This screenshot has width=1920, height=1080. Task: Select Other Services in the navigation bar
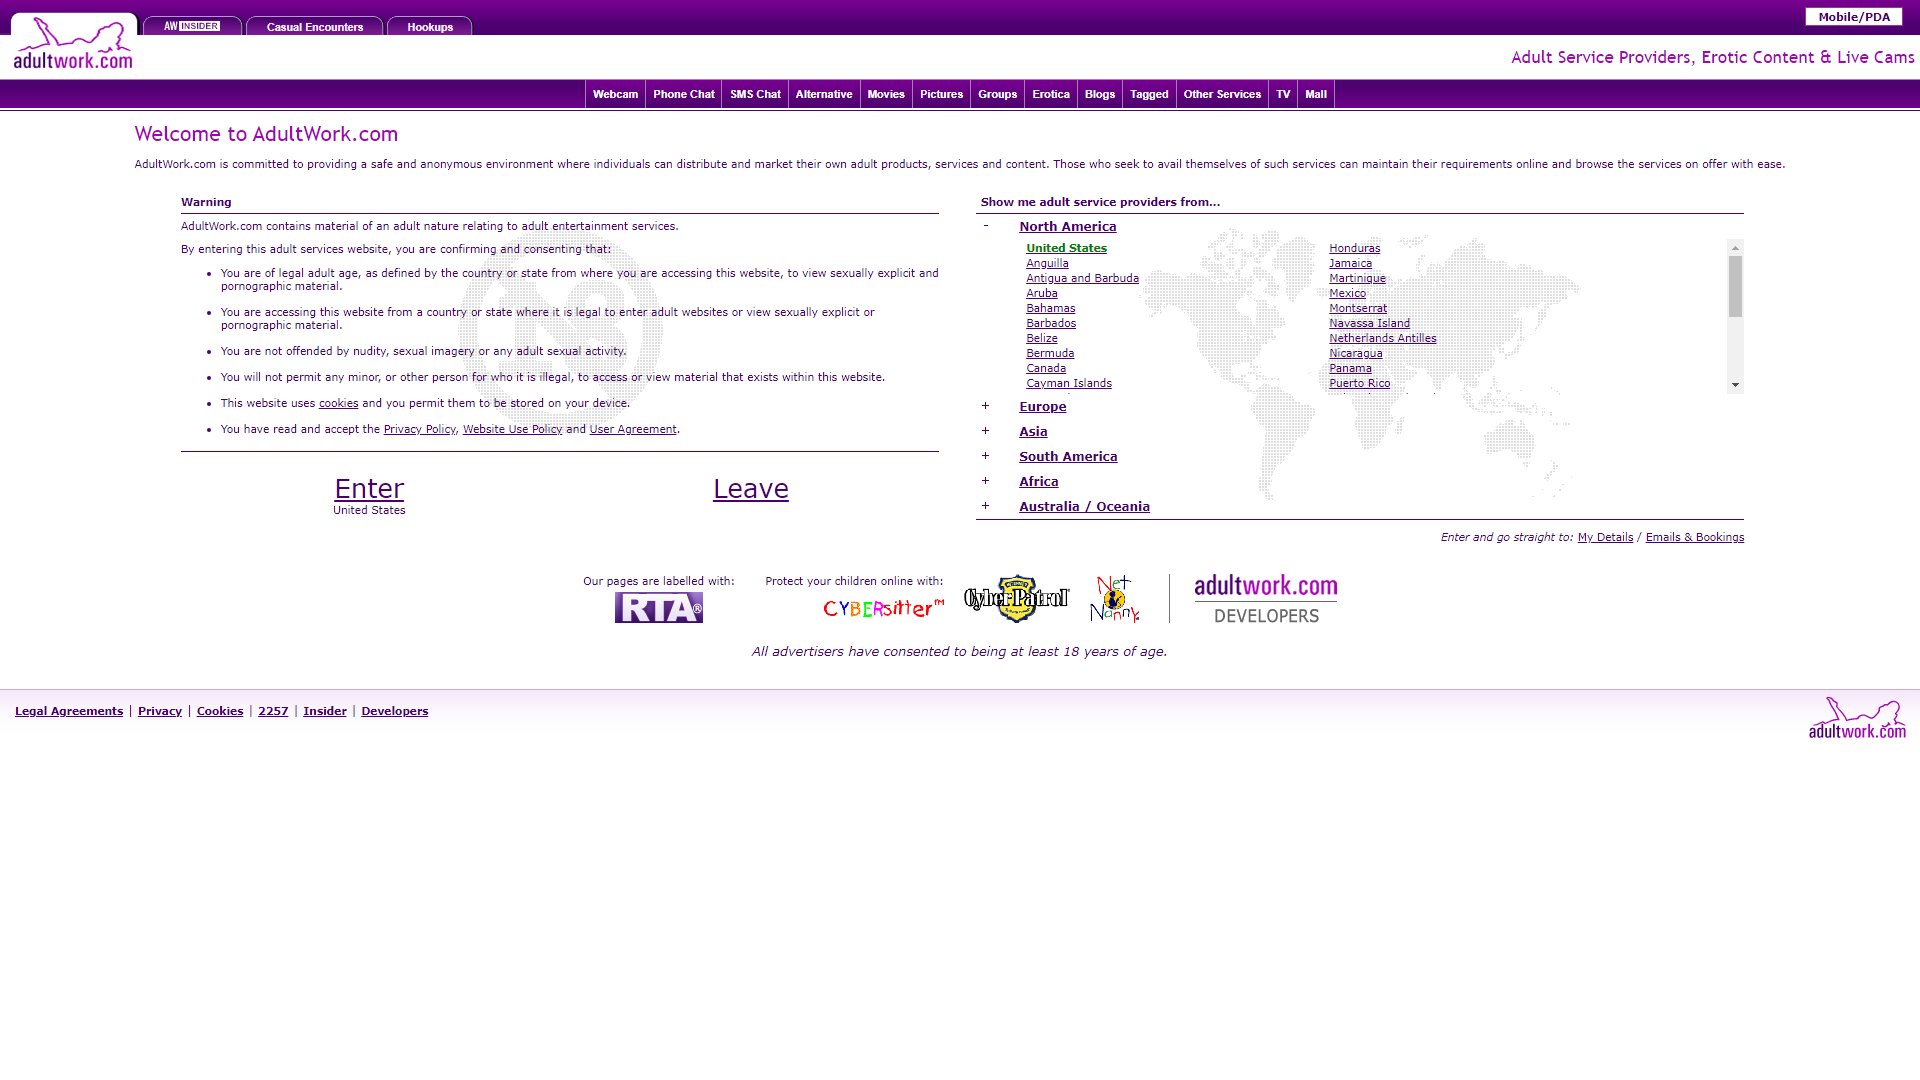click(x=1222, y=94)
